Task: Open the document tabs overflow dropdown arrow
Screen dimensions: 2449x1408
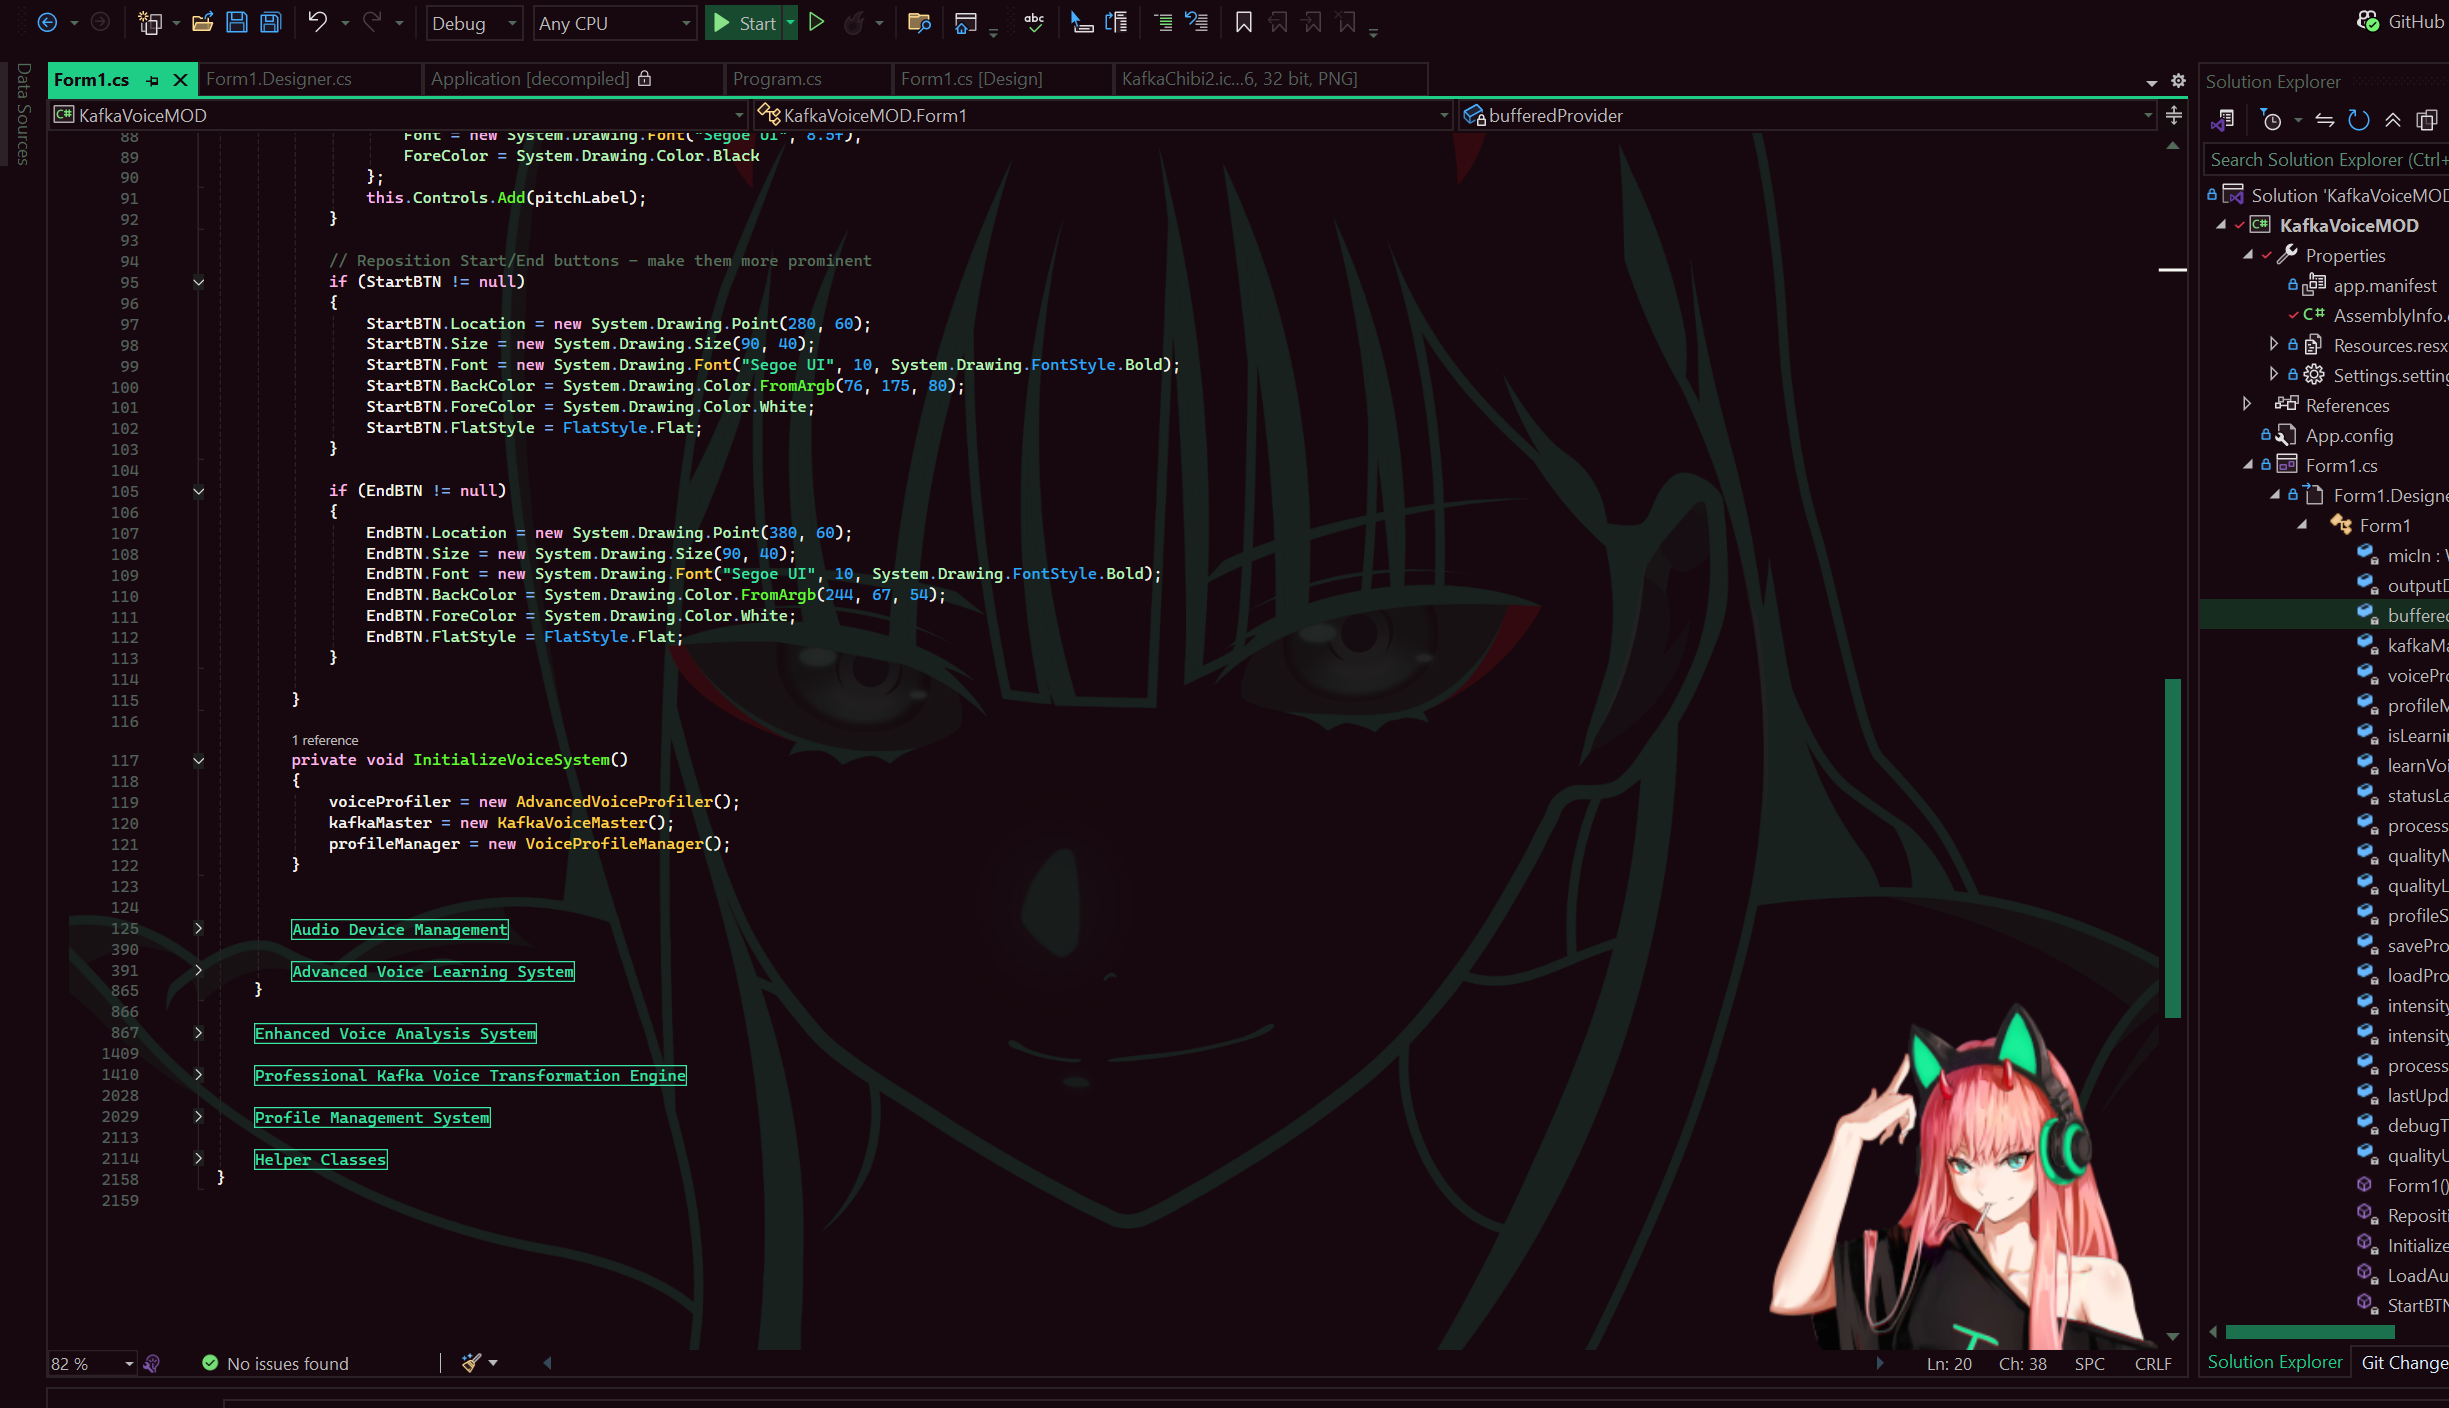Action: coord(2152,82)
